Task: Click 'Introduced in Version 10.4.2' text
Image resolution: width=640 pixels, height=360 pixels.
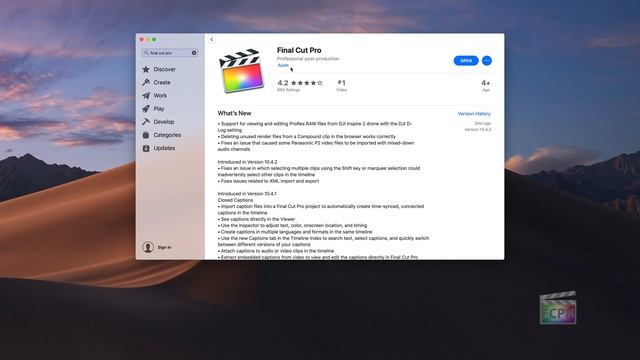Action: 247,162
